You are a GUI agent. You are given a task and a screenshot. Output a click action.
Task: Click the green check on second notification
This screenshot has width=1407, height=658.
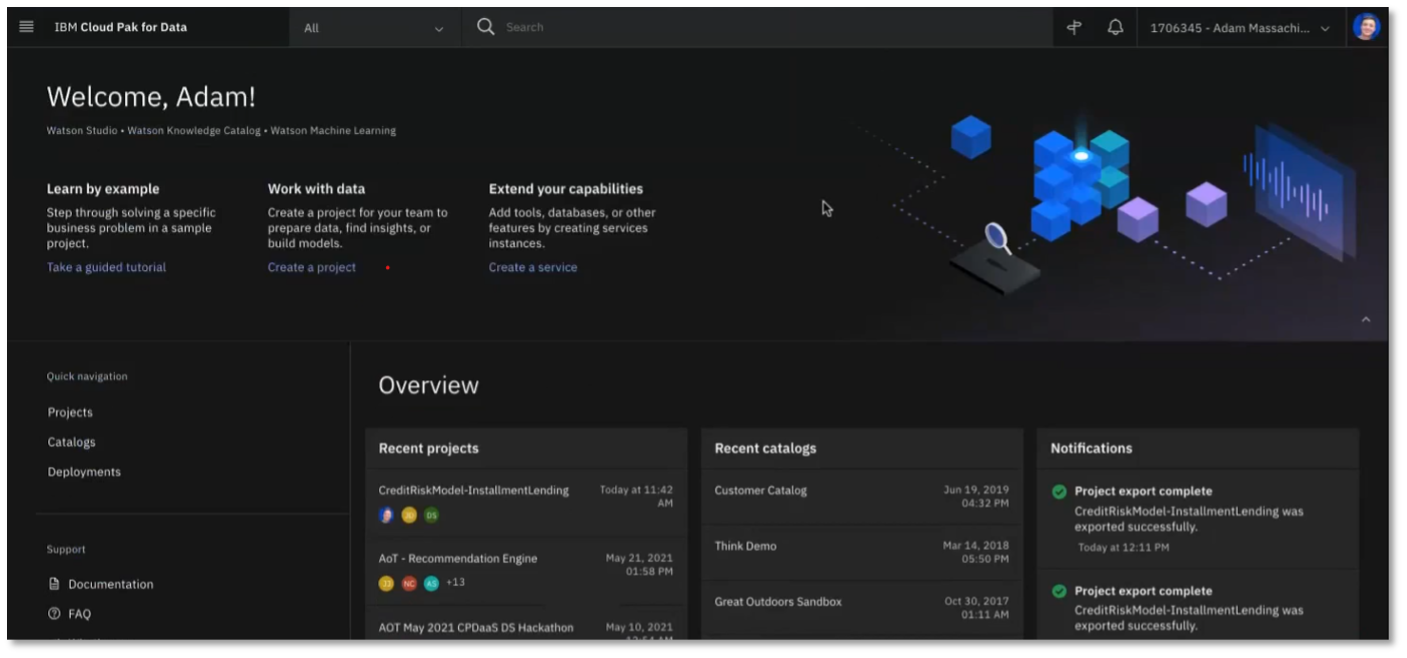tap(1059, 591)
